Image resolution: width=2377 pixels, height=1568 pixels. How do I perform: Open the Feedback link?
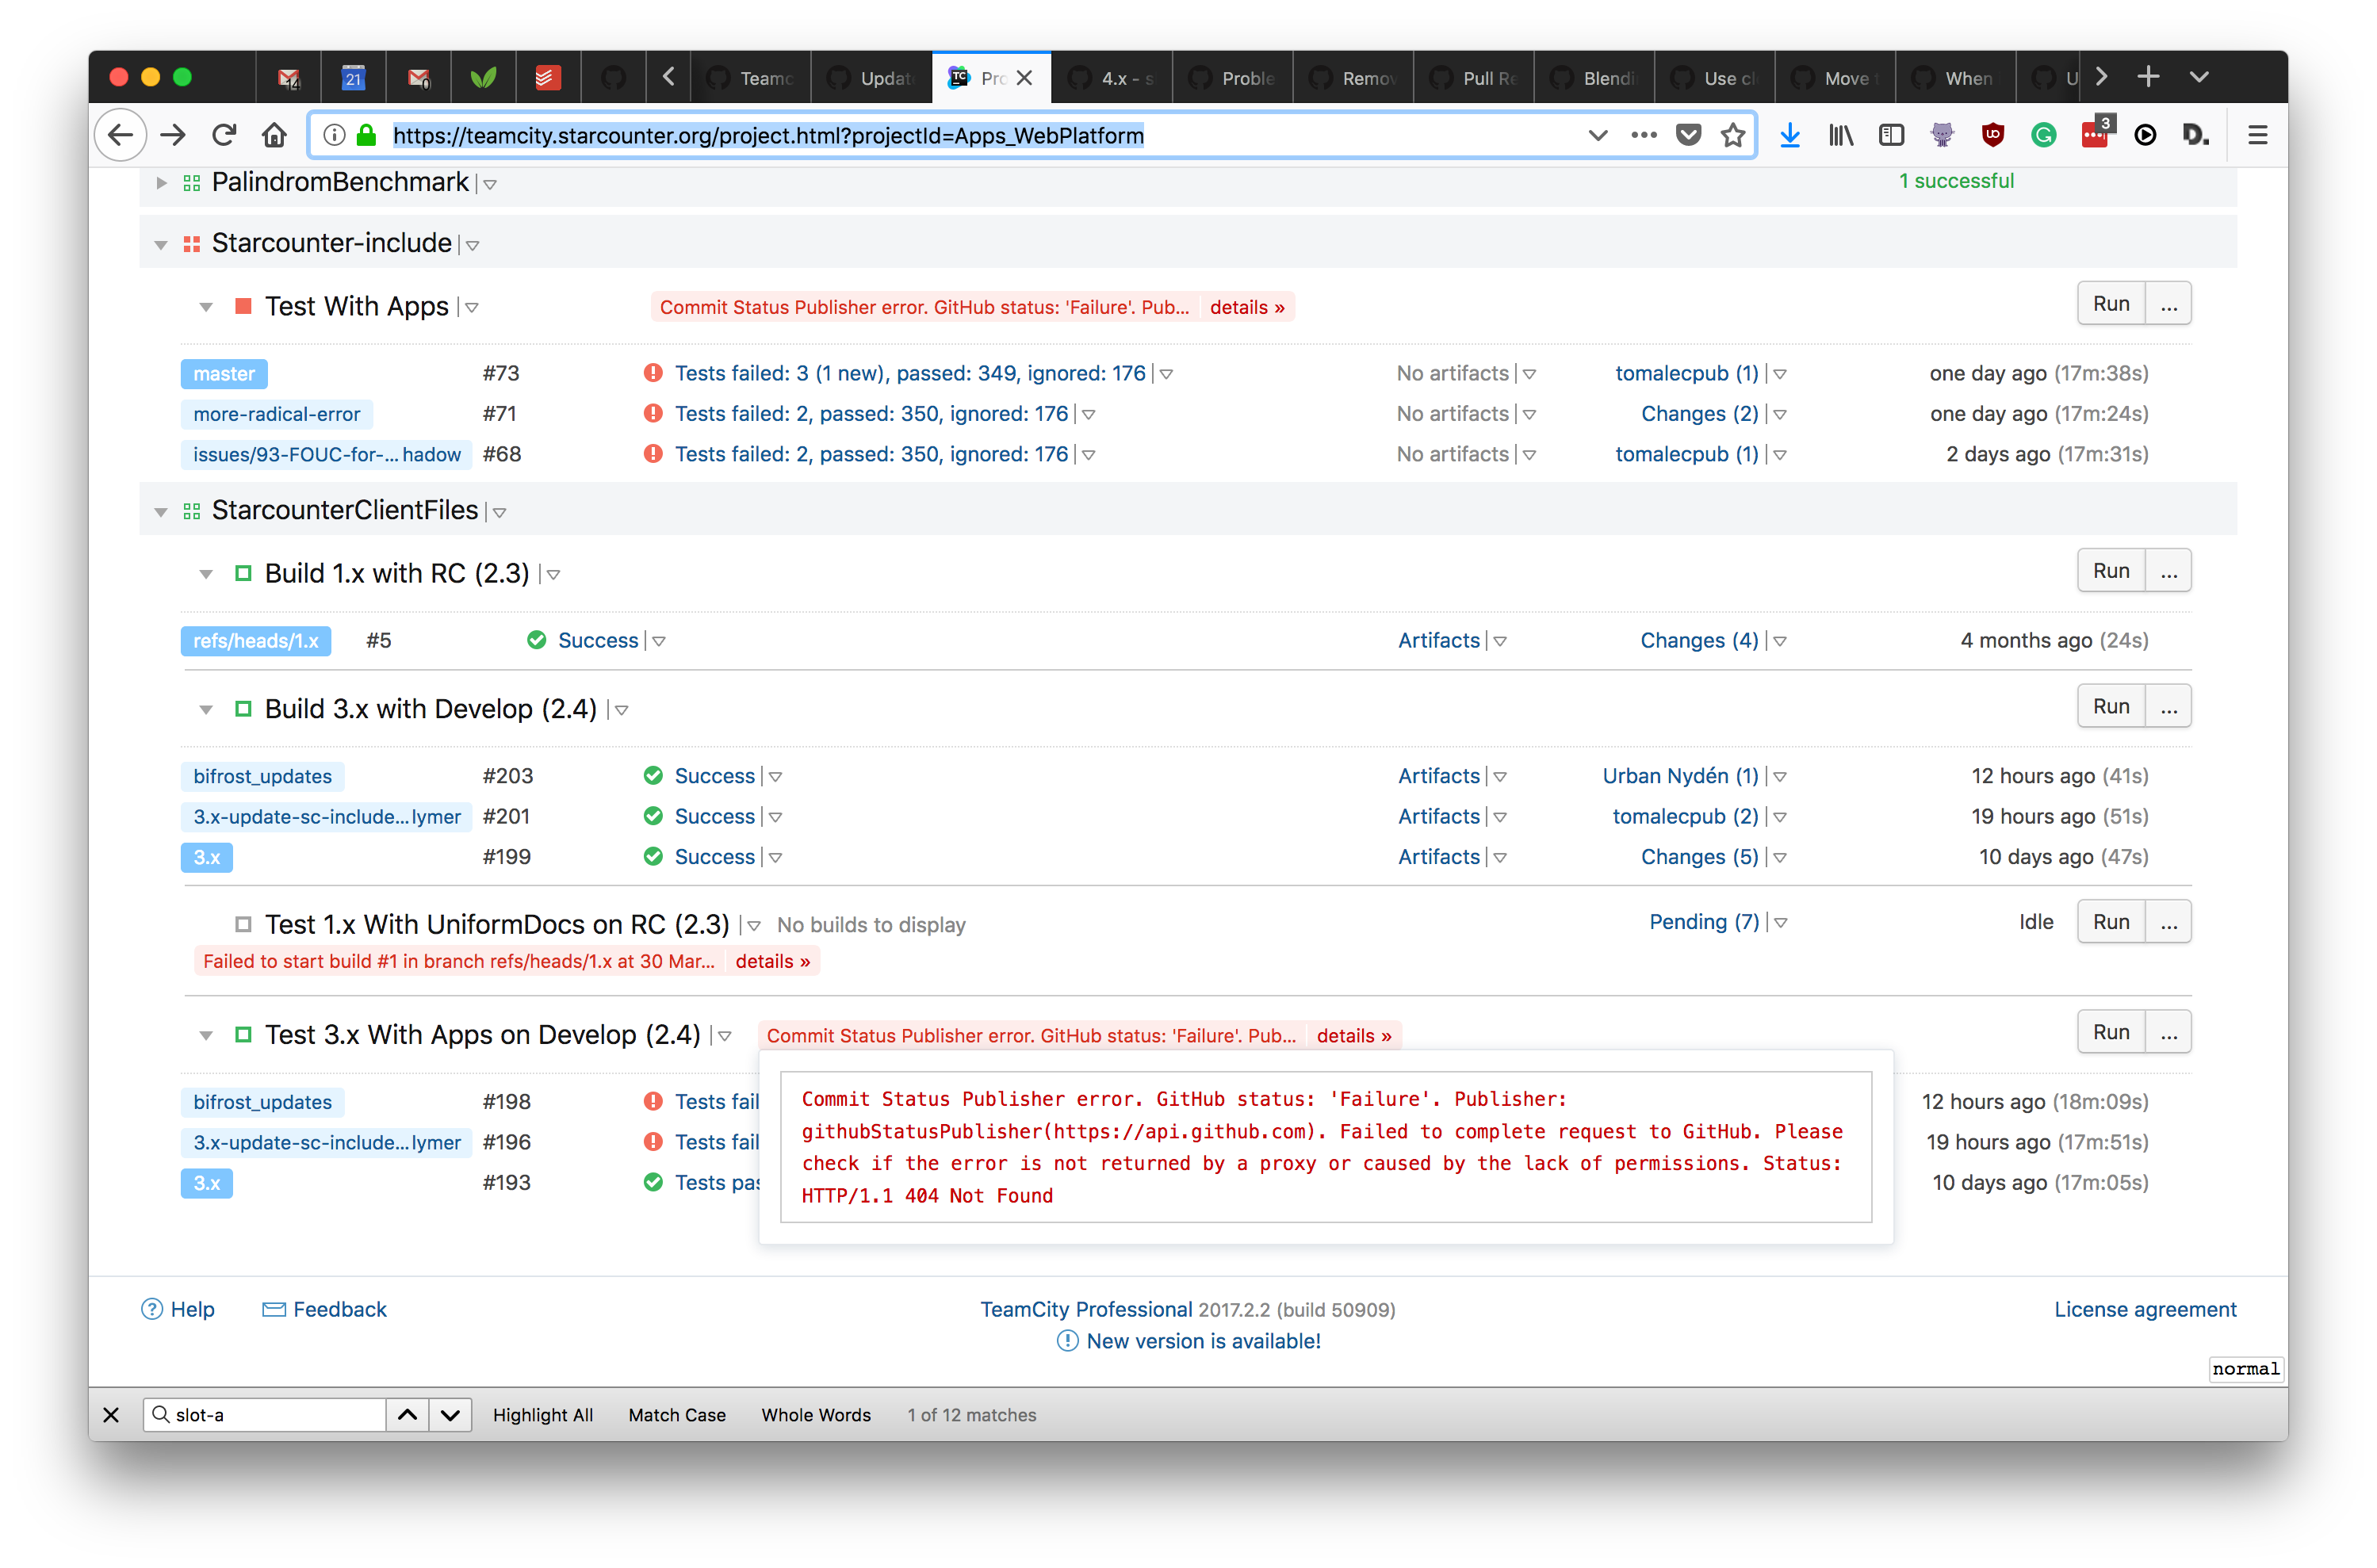339,1309
